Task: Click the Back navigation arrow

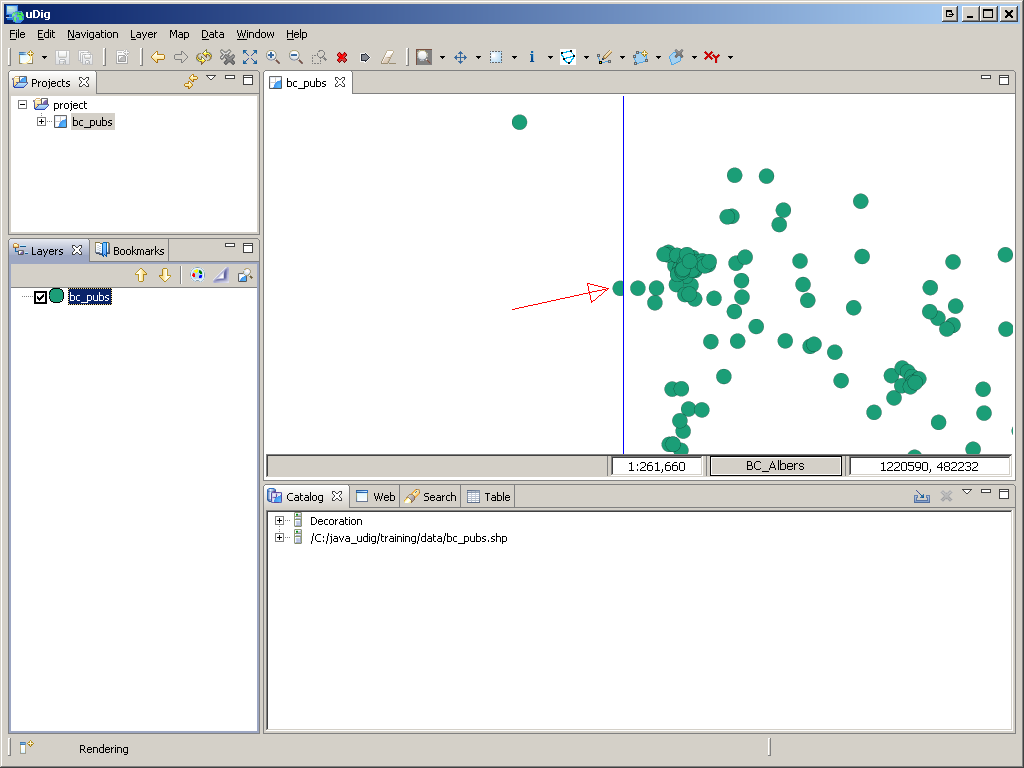Action: [158, 58]
